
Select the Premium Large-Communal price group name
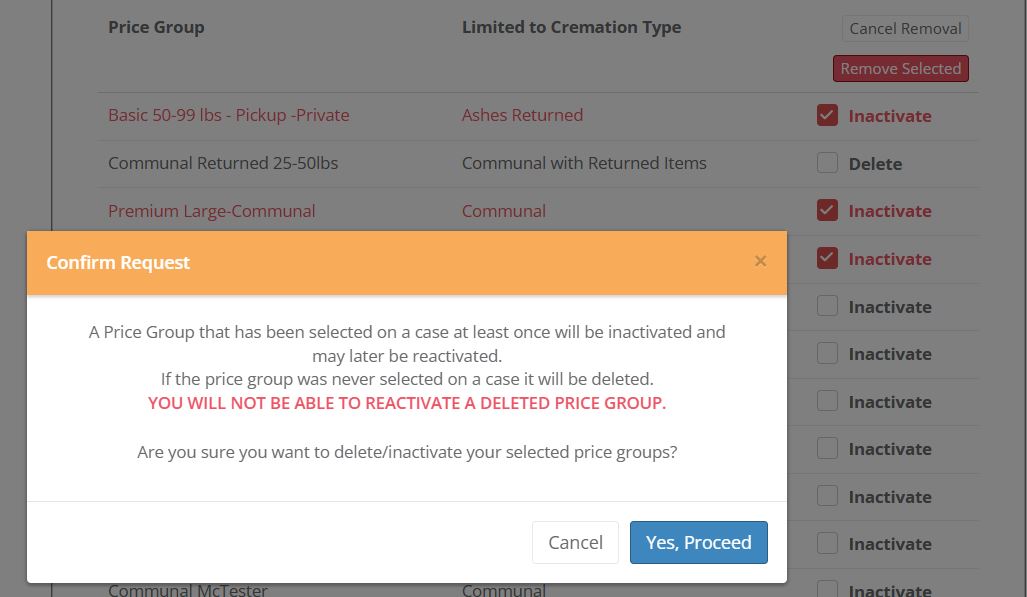pyautogui.click(x=211, y=211)
